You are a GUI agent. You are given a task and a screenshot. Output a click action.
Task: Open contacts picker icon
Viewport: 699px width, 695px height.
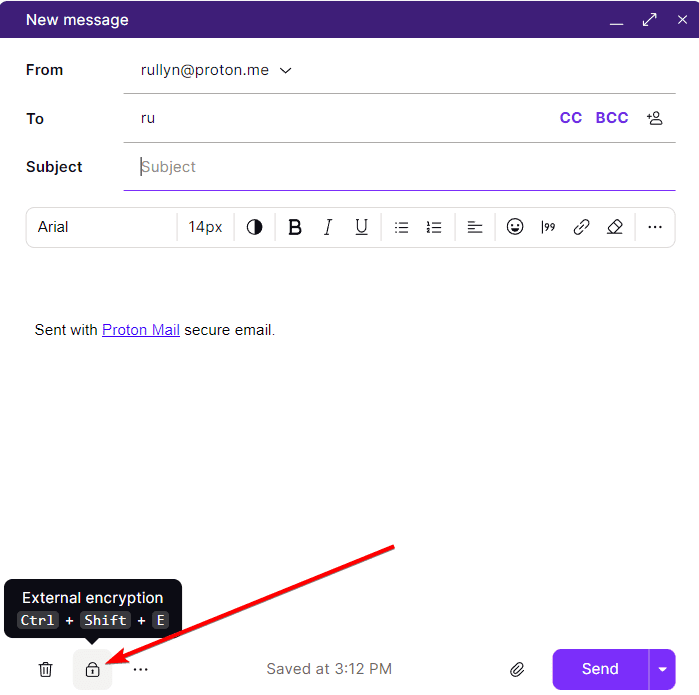point(655,118)
